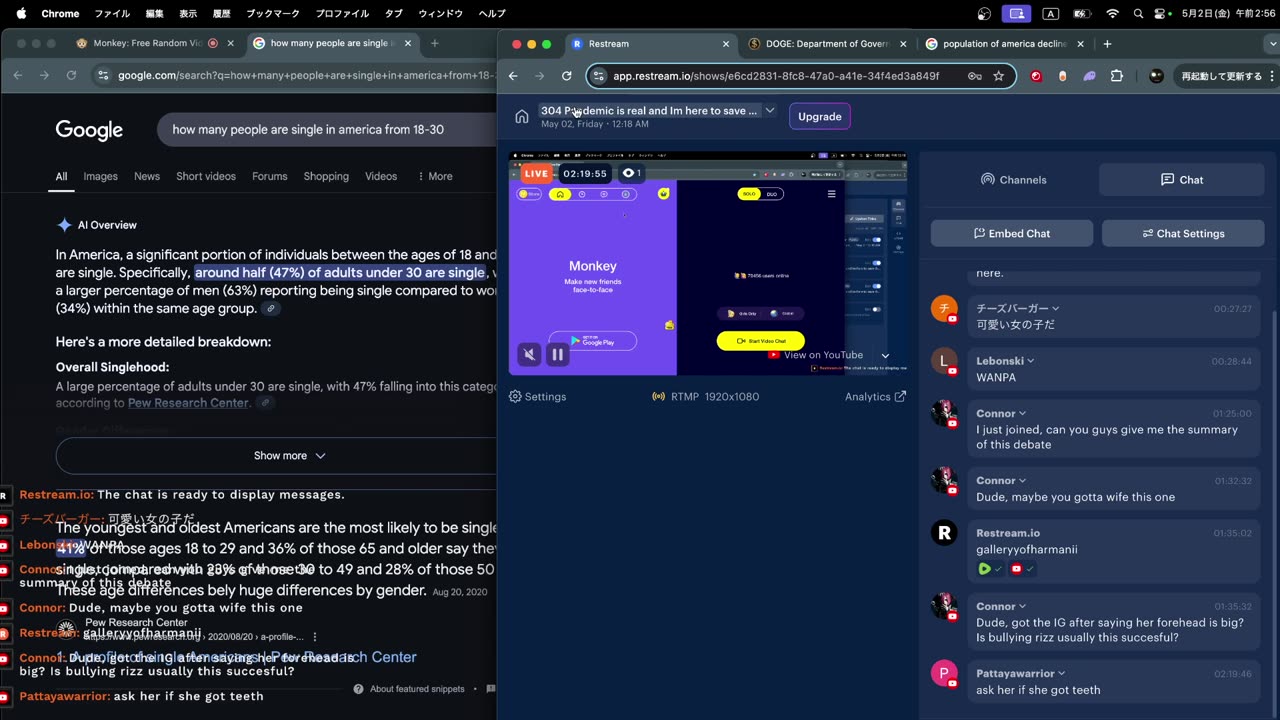1280x720 pixels.
Task: Close the DOGE tab
Action: 904,44
